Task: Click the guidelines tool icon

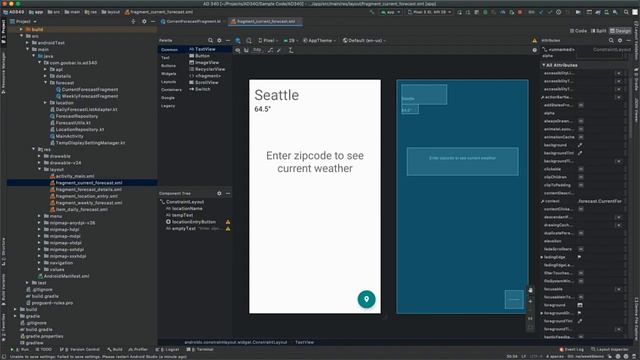Action: tap(291, 50)
